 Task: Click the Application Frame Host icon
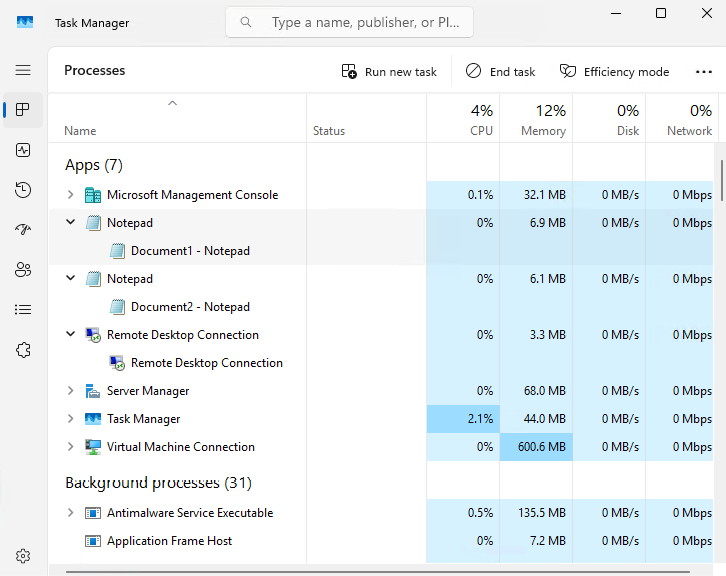pos(93,541)
